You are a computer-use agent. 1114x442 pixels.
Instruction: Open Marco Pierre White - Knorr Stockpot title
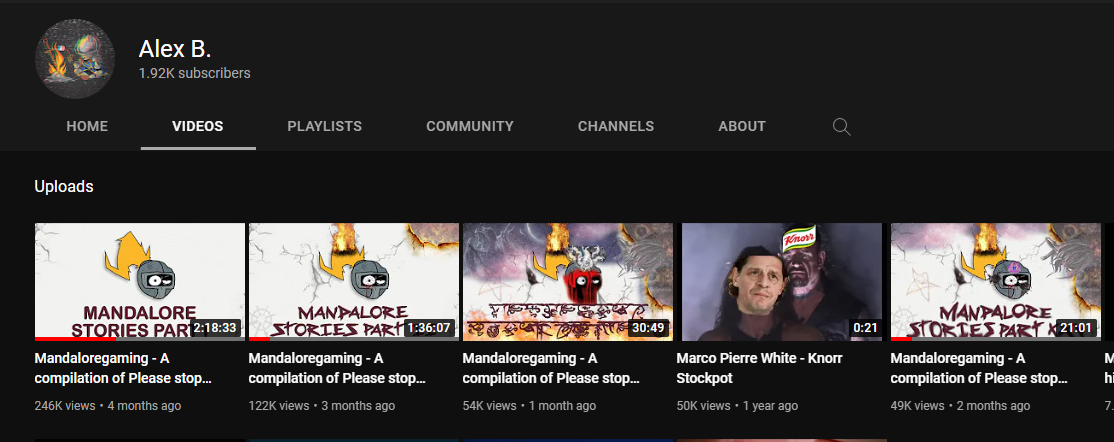click(x=759, y=368)
